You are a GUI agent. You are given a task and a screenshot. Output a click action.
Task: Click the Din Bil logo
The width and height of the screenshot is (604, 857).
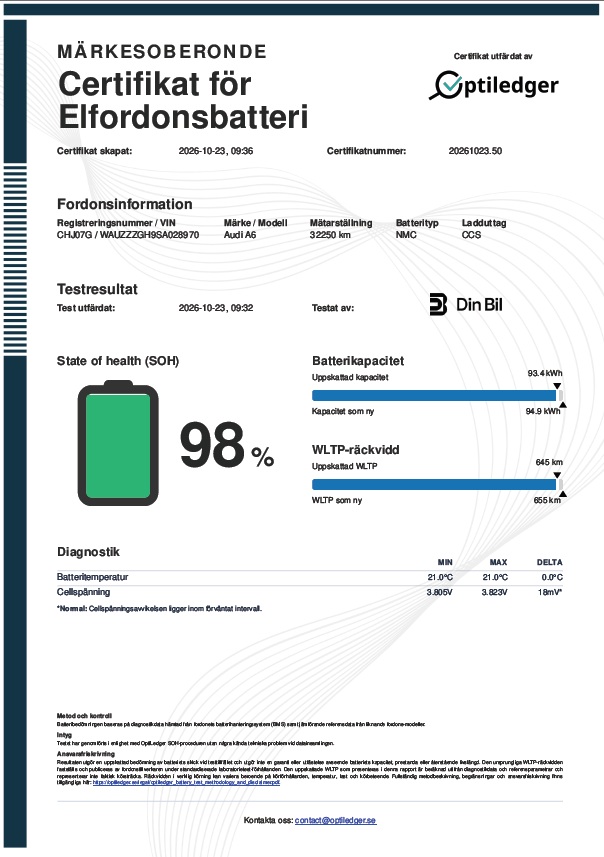[x=466, y=304]
